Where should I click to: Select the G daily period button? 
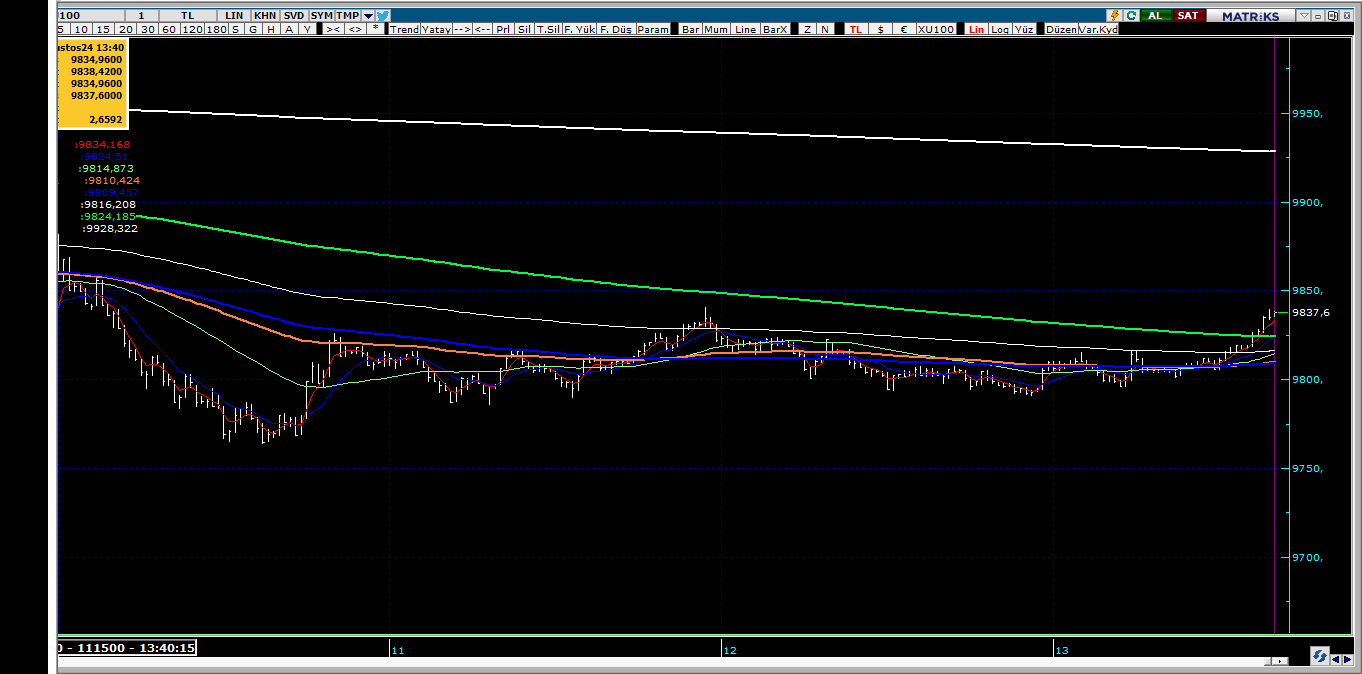[253, 29]
